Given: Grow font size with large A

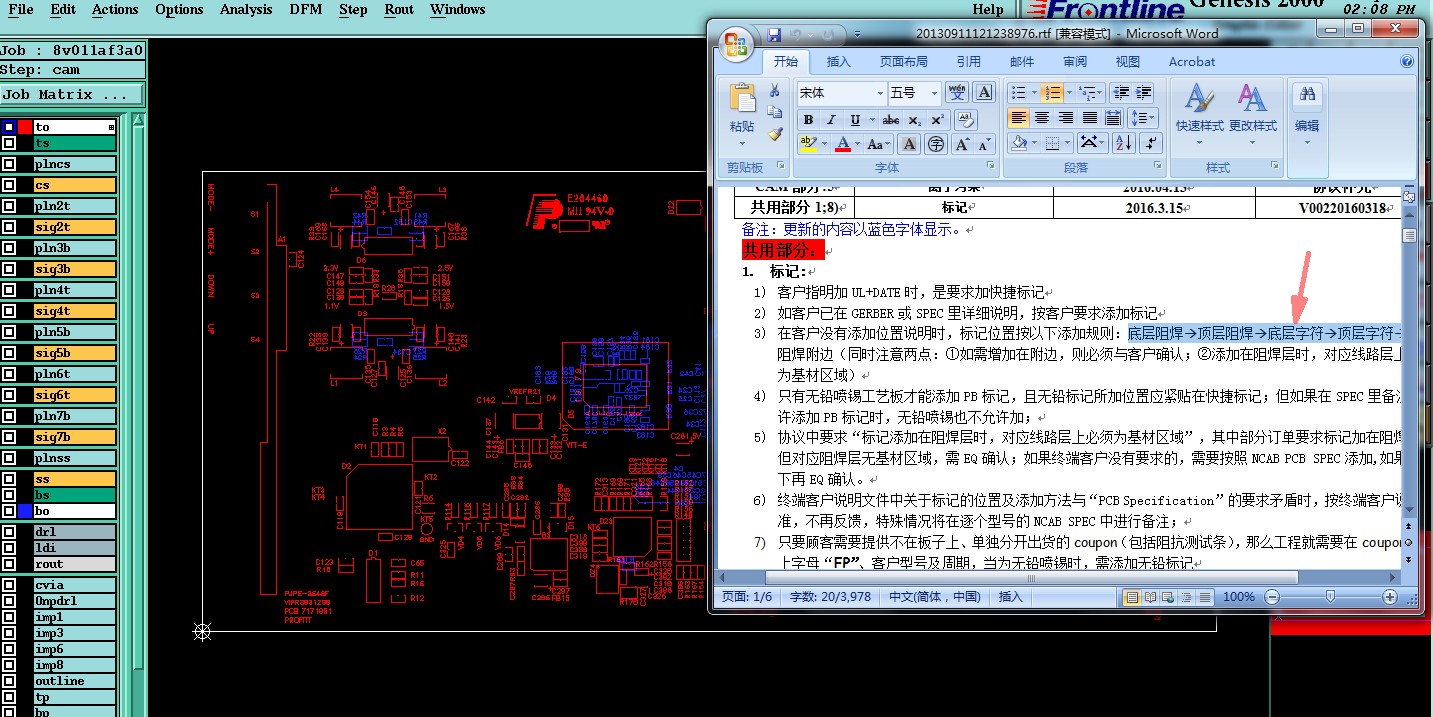Looking at the screenshot, I should click(x=962, y=144).
